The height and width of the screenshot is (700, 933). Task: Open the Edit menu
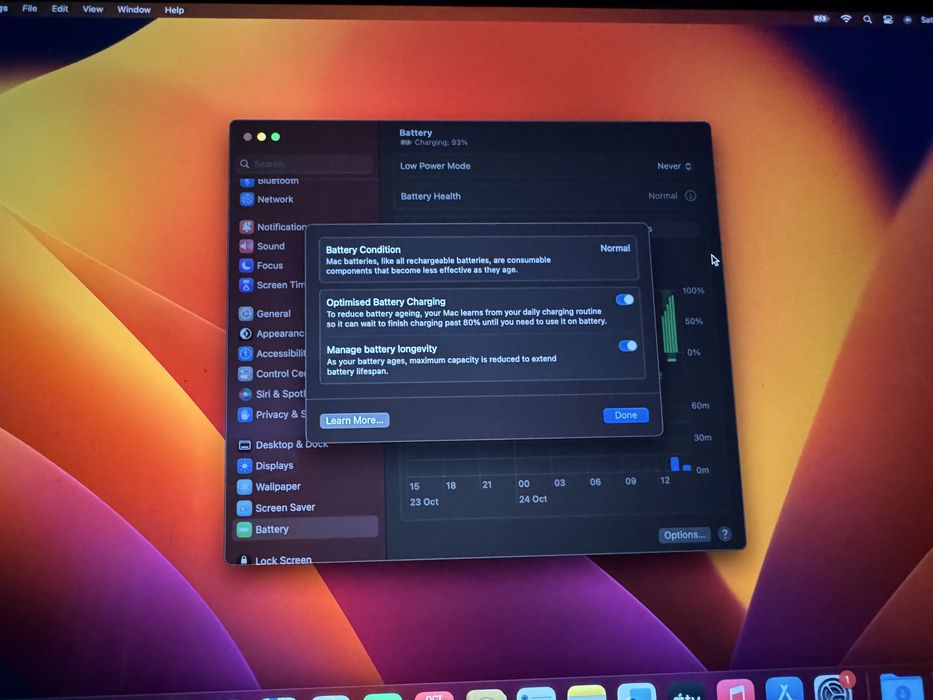(x=60, y=9)
